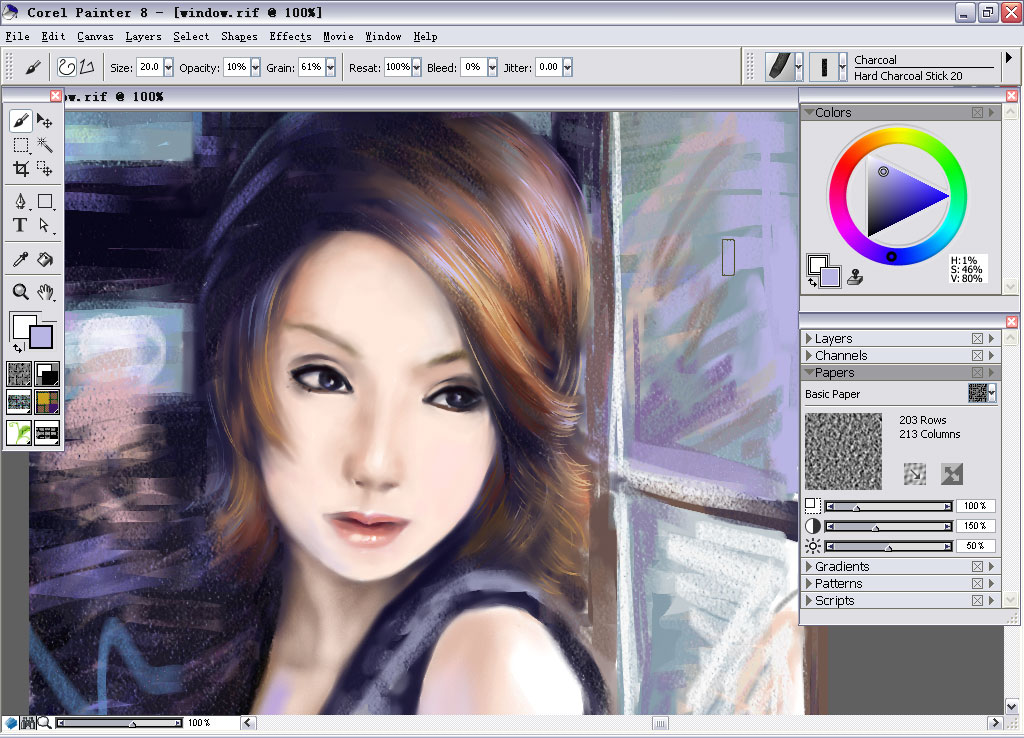The image size is (1024, 738).
Task: Open the Movie menu
Action: [x=338, y=37]
